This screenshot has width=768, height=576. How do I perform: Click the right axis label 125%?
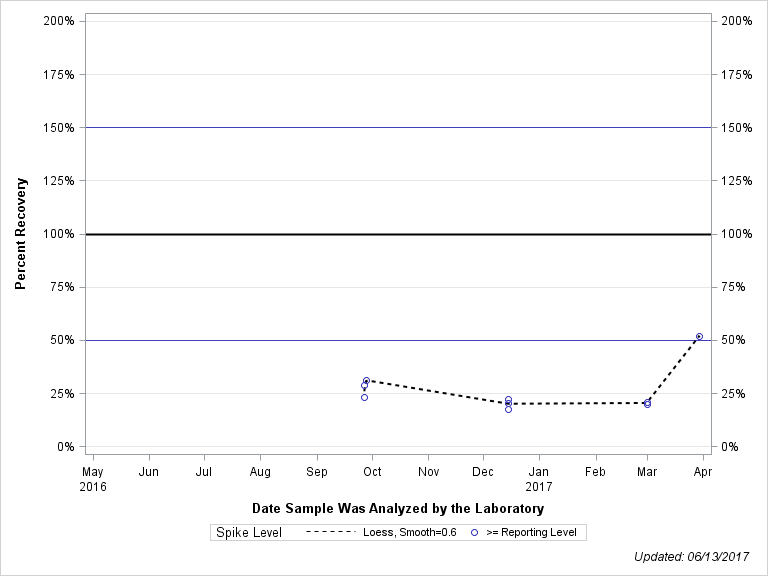tap(737, 181)
